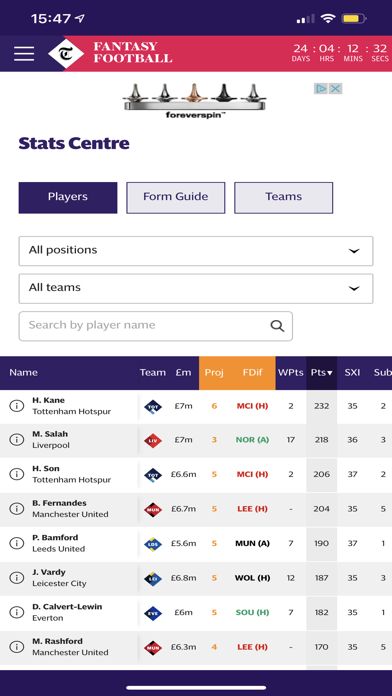Select the Players tab
Screen dimensions: 392x696
pos(68,198)
